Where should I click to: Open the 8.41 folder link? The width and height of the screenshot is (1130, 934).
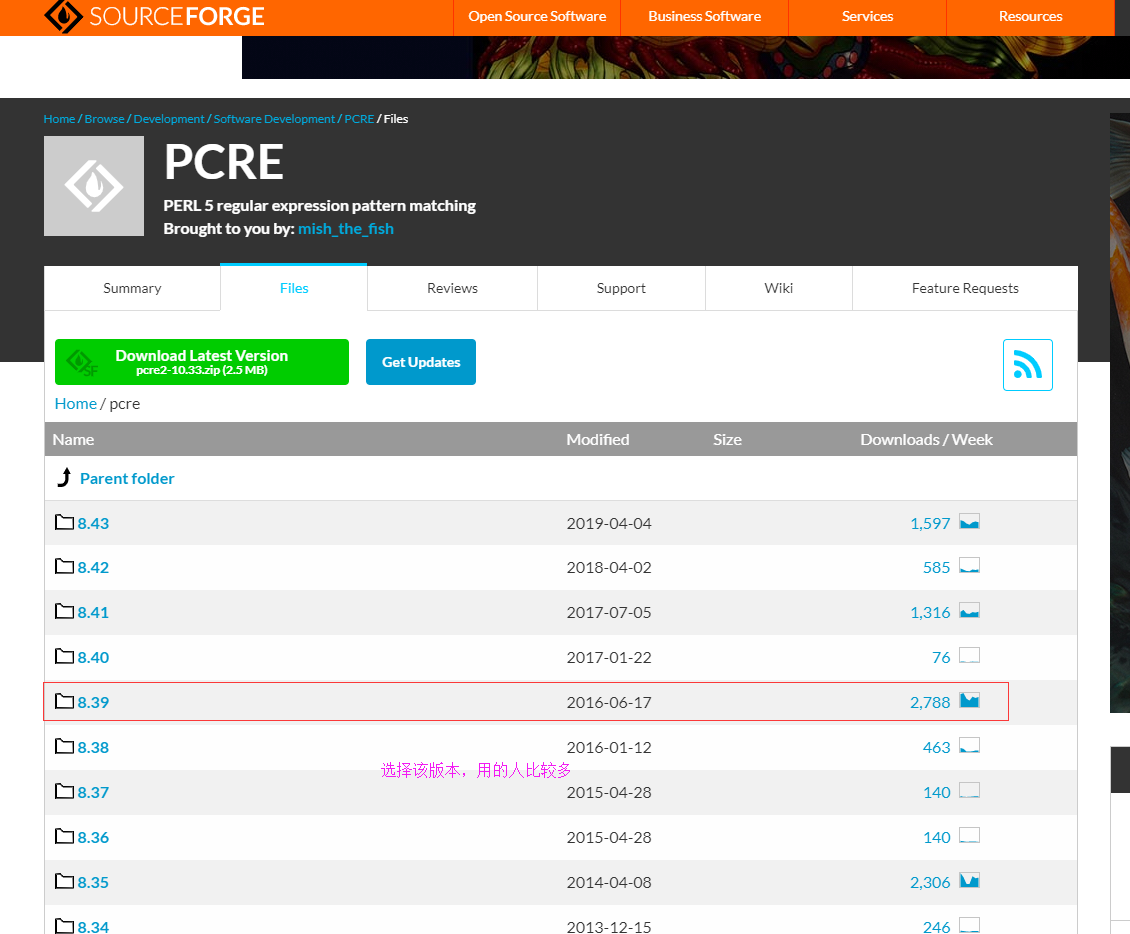tap(93, 613)
